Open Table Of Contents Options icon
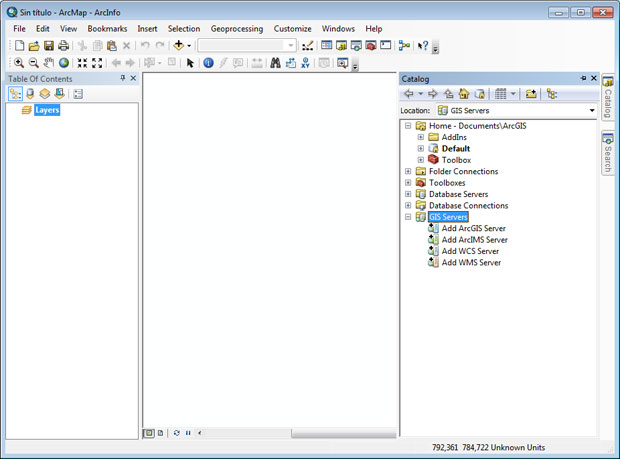 78,94
